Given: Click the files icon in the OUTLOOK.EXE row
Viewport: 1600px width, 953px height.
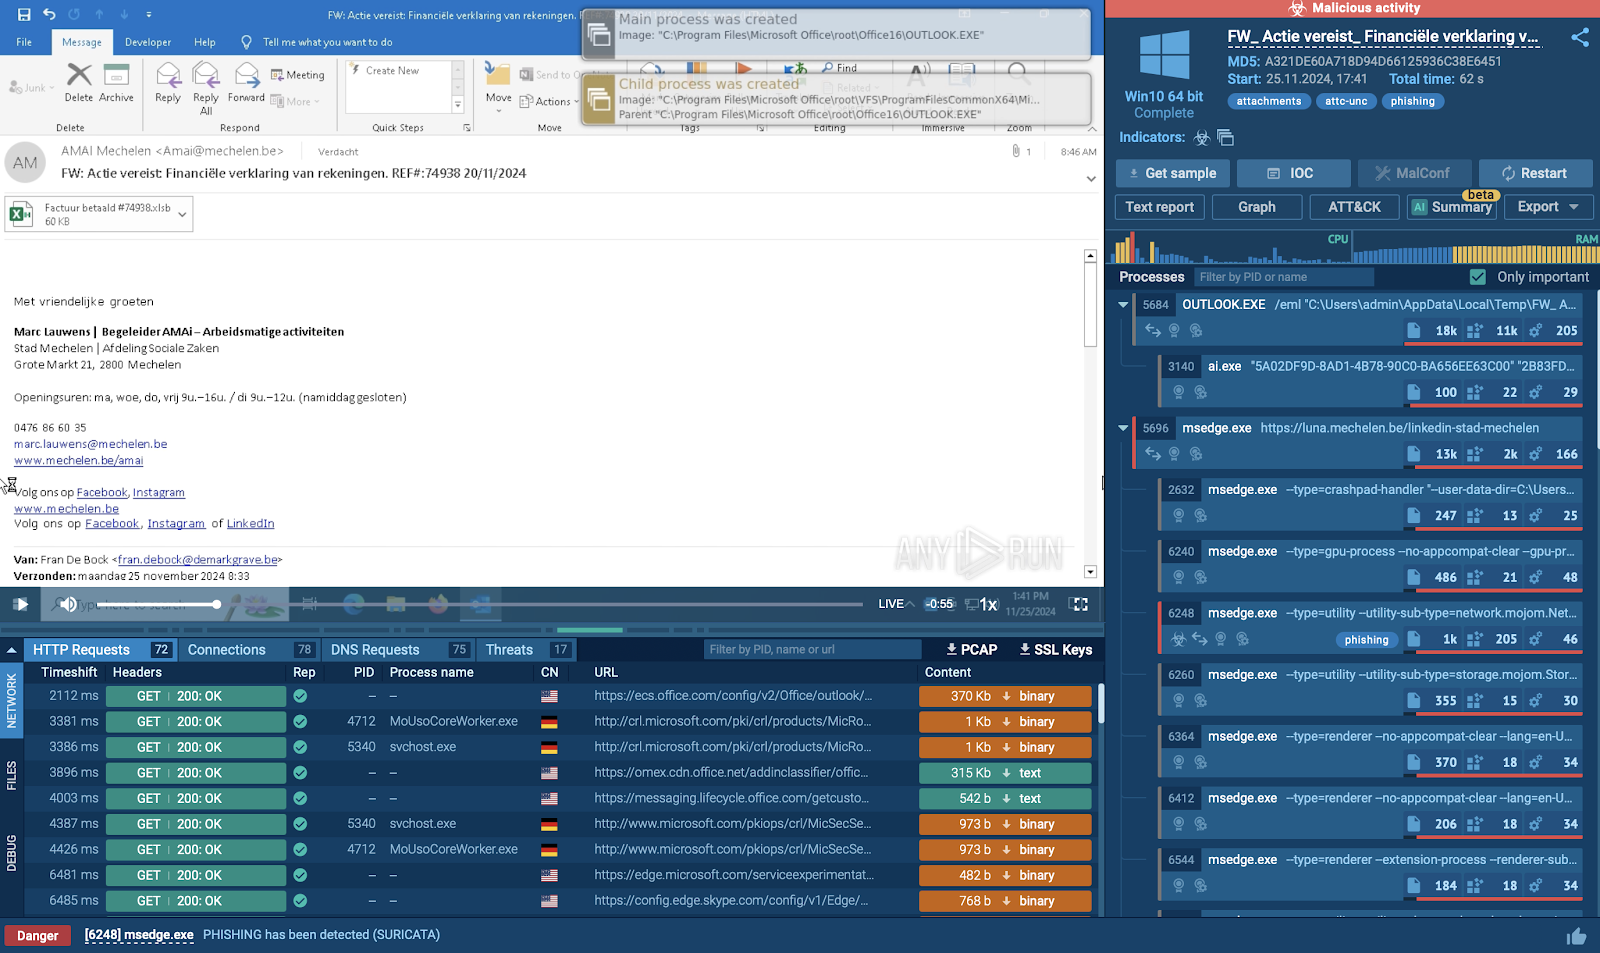Looking at the screenshot, I should pos(1414,330).
